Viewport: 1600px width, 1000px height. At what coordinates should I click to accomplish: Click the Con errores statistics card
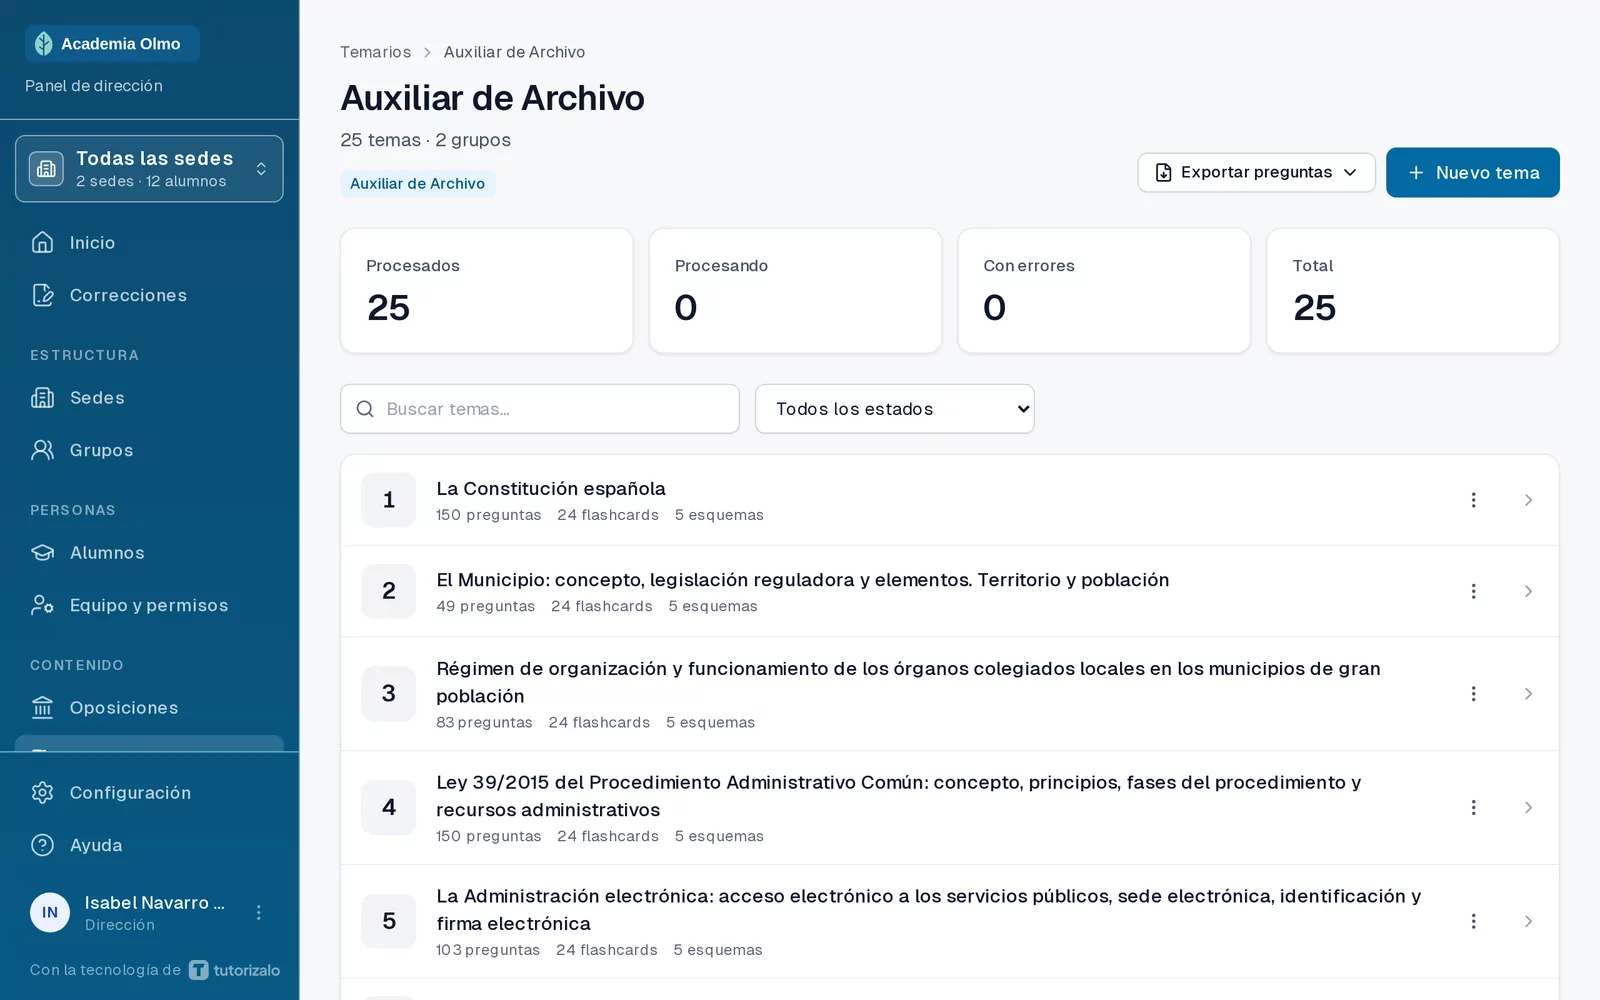click(x=1104, y=291)
